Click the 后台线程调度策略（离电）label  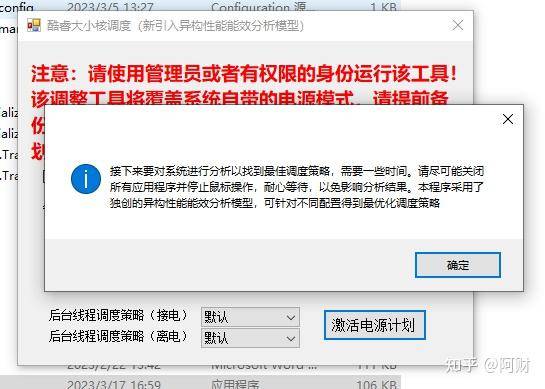pyautogui.click(x=118, y=336)
